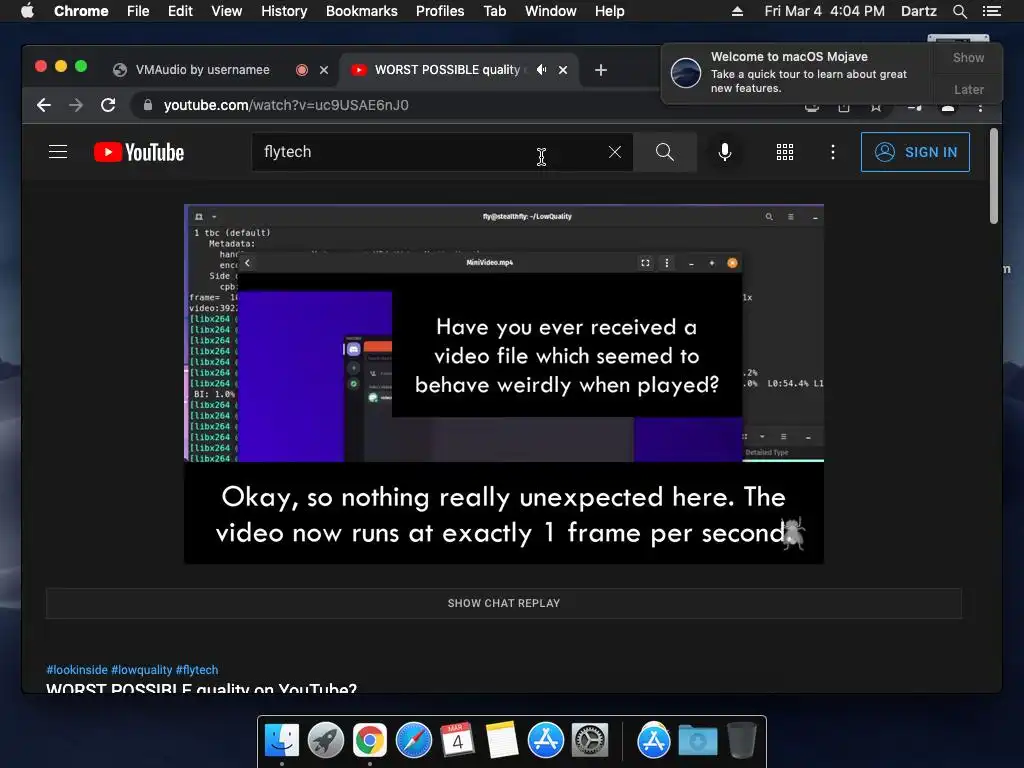Click SHOW CHAT REPLAY button
1024x768 pixels.
coord(504,603)
